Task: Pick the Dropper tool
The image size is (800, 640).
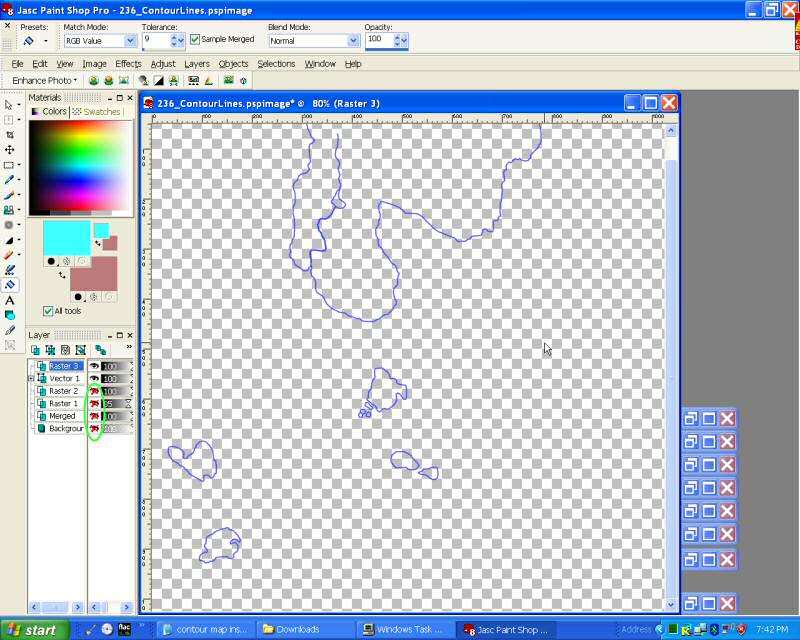Action: [10, 180]
